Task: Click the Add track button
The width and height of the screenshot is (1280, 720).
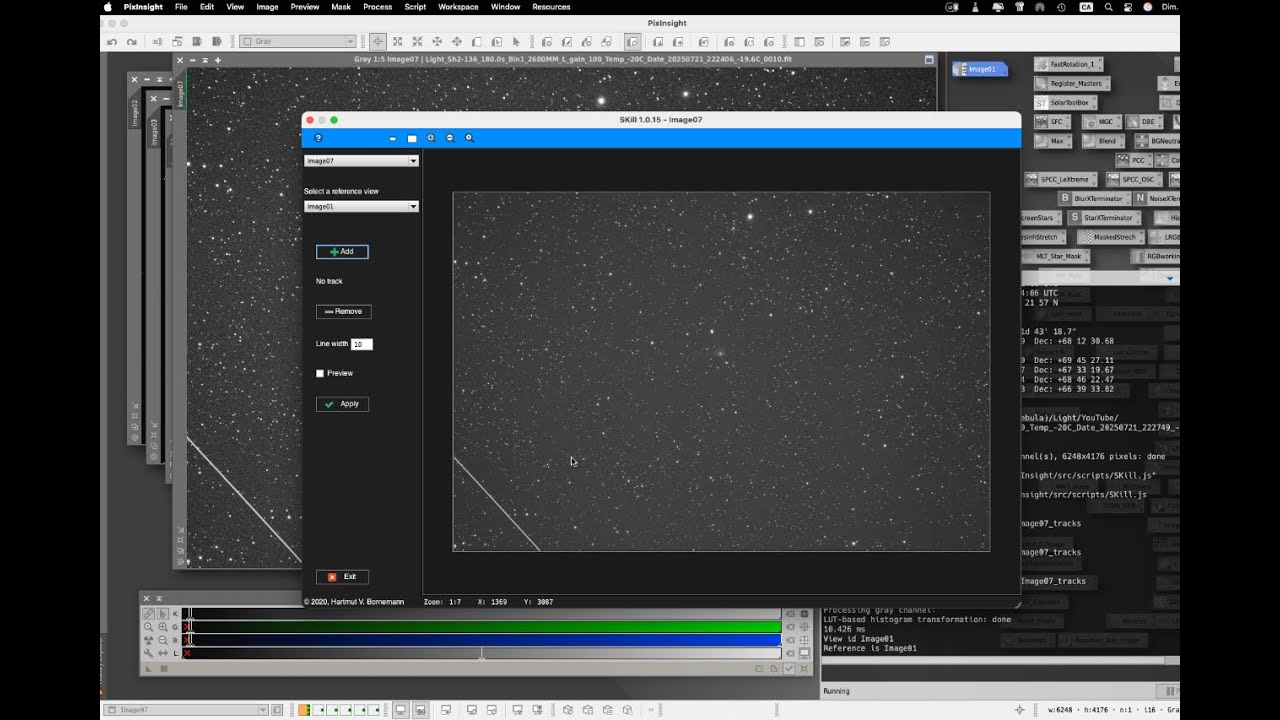Action: pyautogui.click(x=342, y=252)
